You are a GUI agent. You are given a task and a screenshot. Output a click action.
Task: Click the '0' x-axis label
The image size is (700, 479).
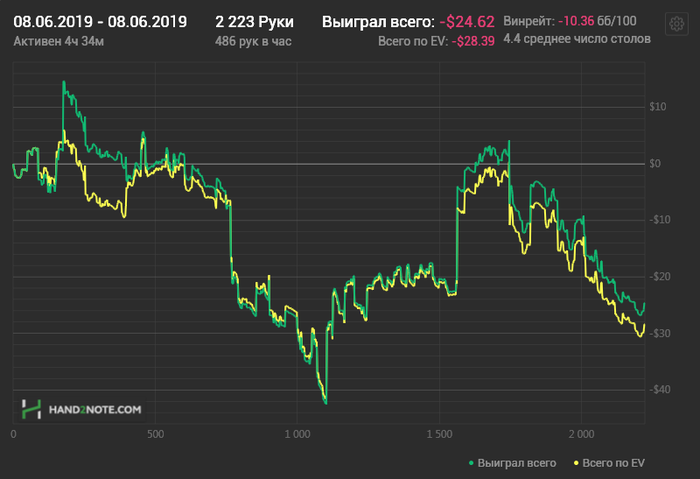13,434
